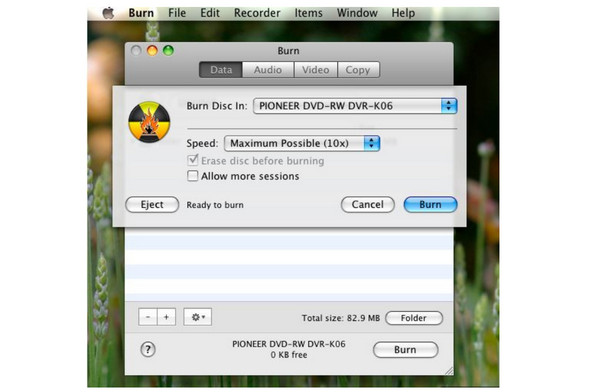
Task: Open the Help menu
Action: click(403, 13)
